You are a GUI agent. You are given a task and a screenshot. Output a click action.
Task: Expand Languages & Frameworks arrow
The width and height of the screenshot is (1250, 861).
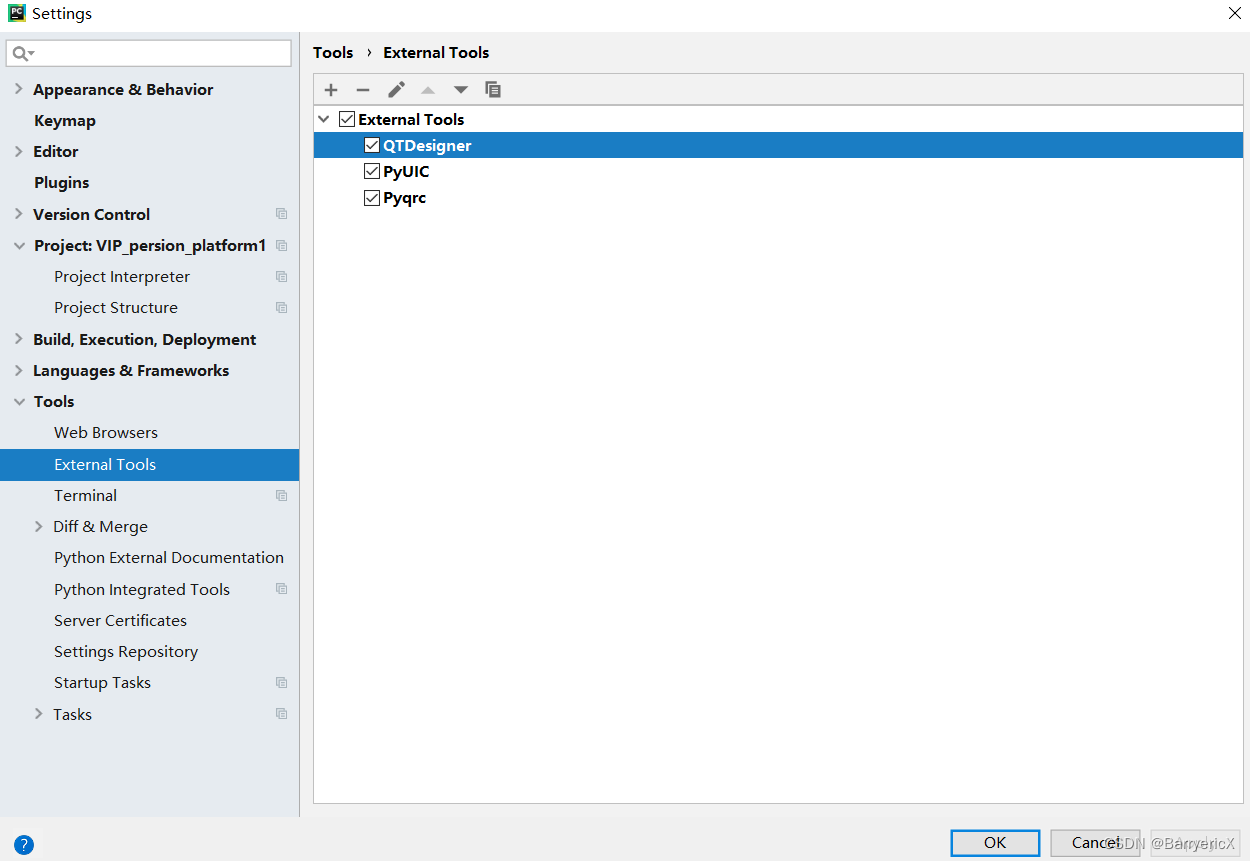tap(18, 370)
